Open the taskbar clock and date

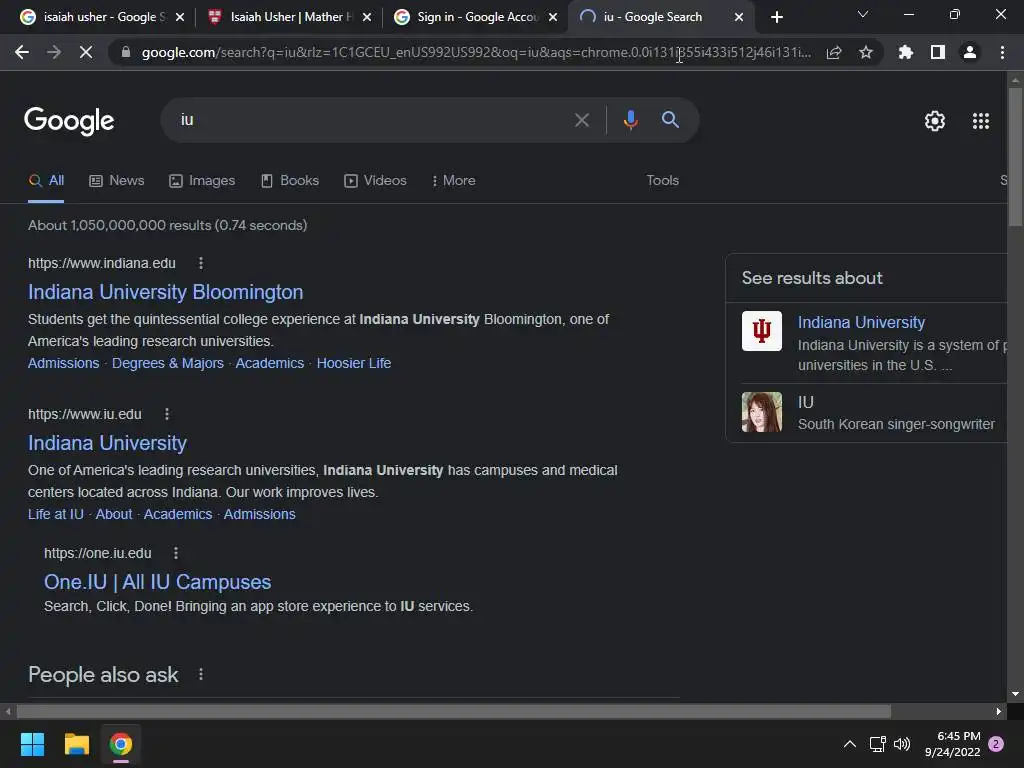tap(952, 744)
